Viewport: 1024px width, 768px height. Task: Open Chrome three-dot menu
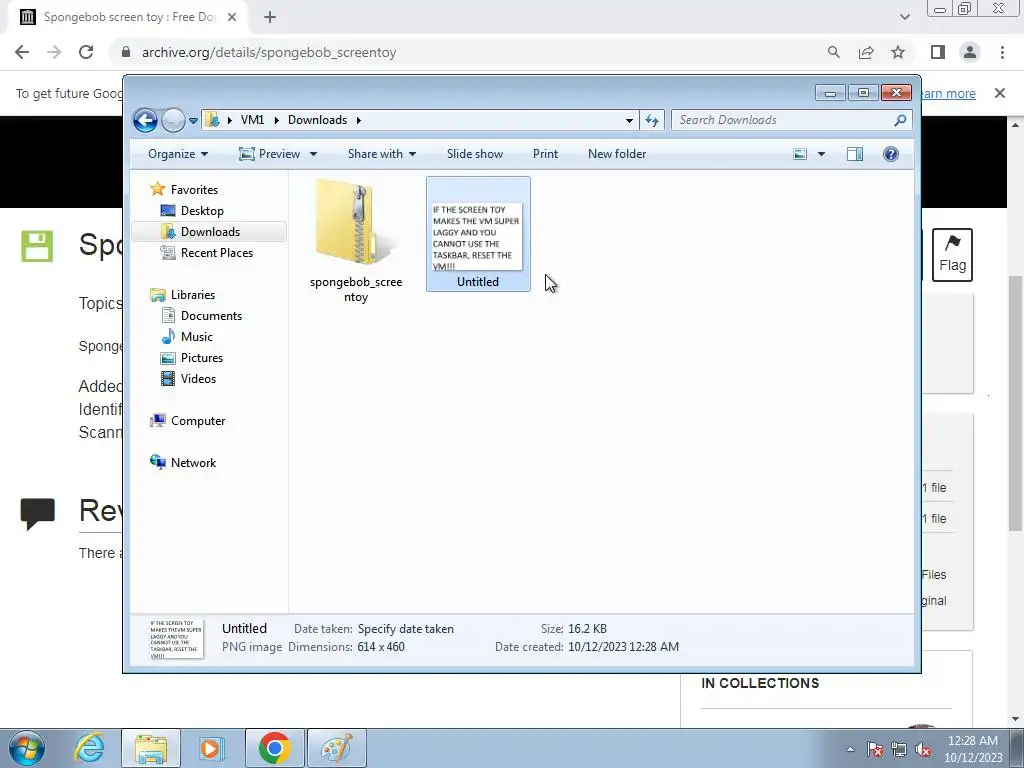click(x=1002, y=52)
